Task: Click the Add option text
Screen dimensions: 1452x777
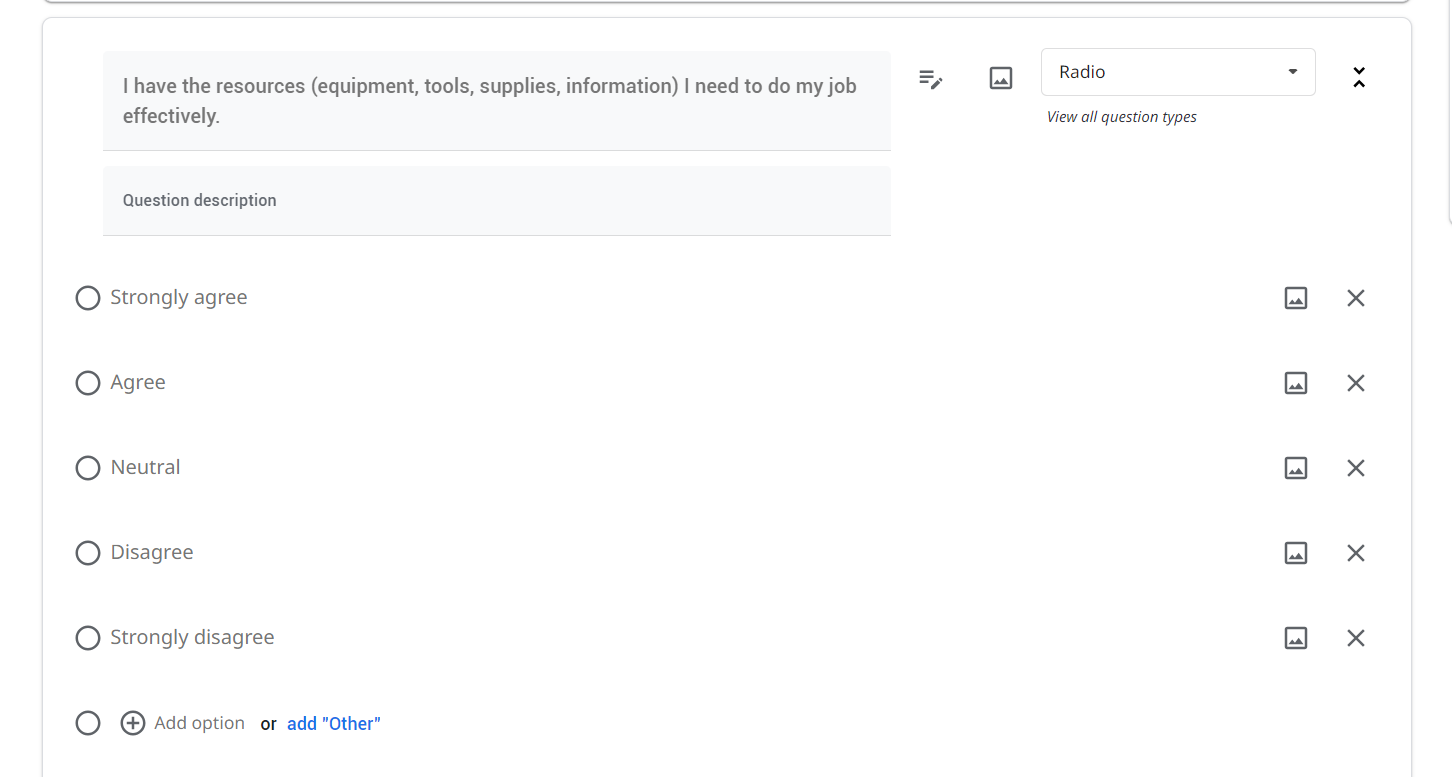Action: 199,723
